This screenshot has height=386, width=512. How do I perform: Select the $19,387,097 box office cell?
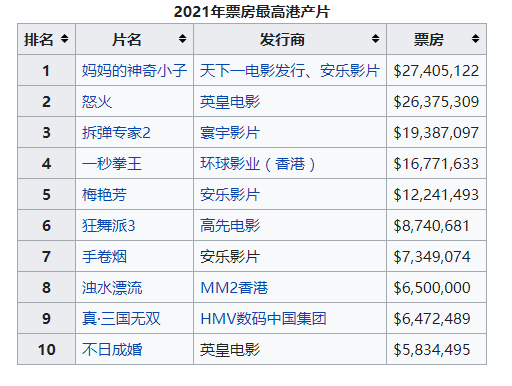tap(436, 133)
